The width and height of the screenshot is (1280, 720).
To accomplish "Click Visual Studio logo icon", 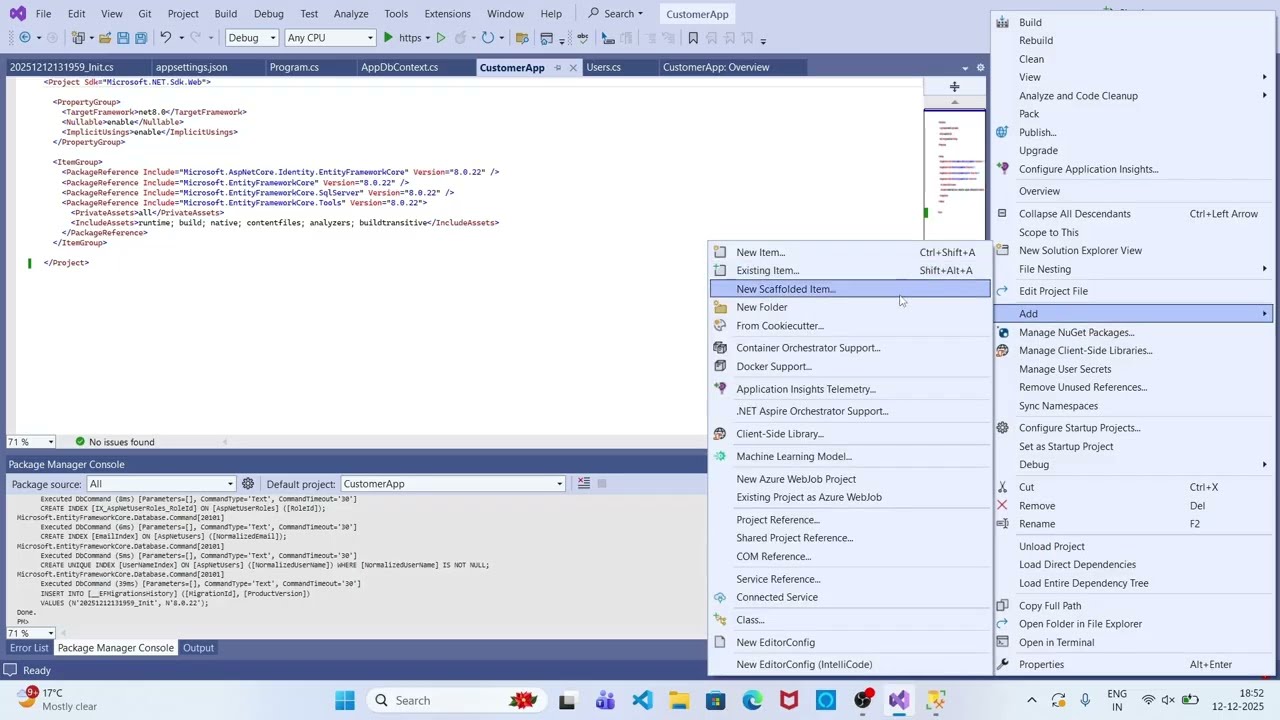I will [17, 13].
